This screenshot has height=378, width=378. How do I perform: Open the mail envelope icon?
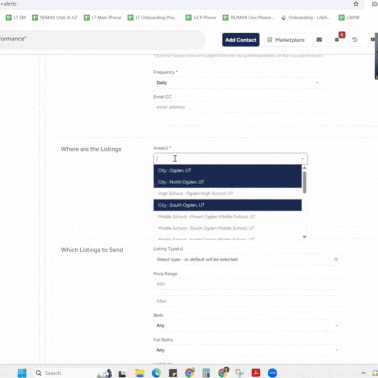[x=319, y=40]
